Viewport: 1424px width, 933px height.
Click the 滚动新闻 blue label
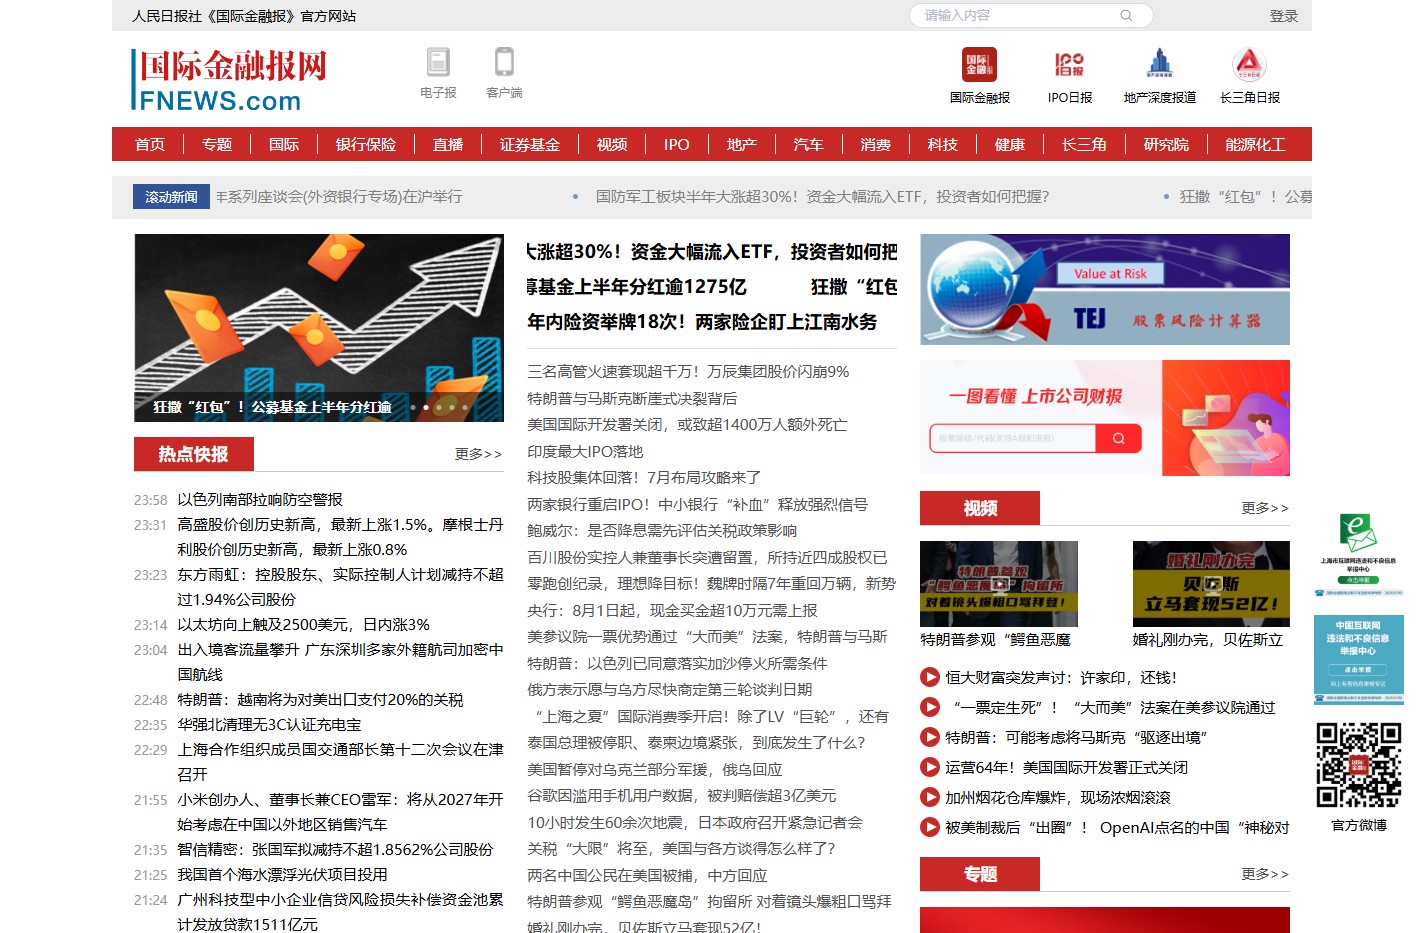point(171,197)
